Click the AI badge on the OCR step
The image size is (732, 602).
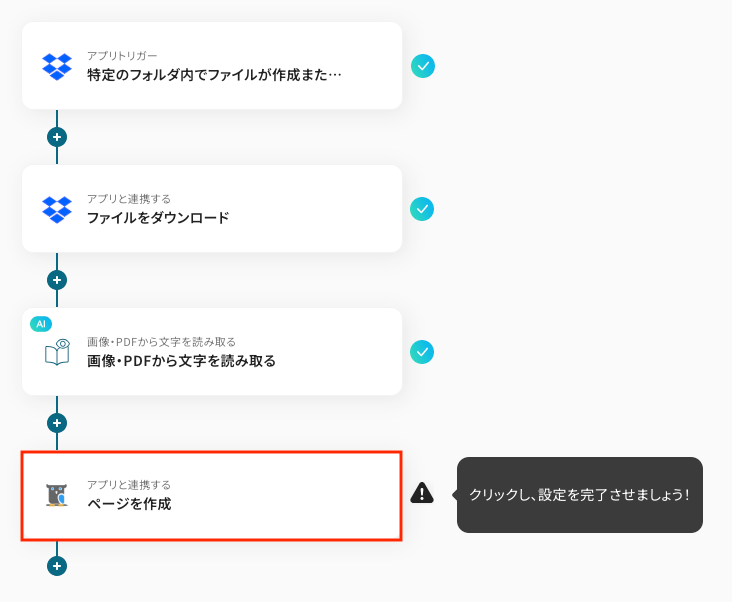[41, 324]
